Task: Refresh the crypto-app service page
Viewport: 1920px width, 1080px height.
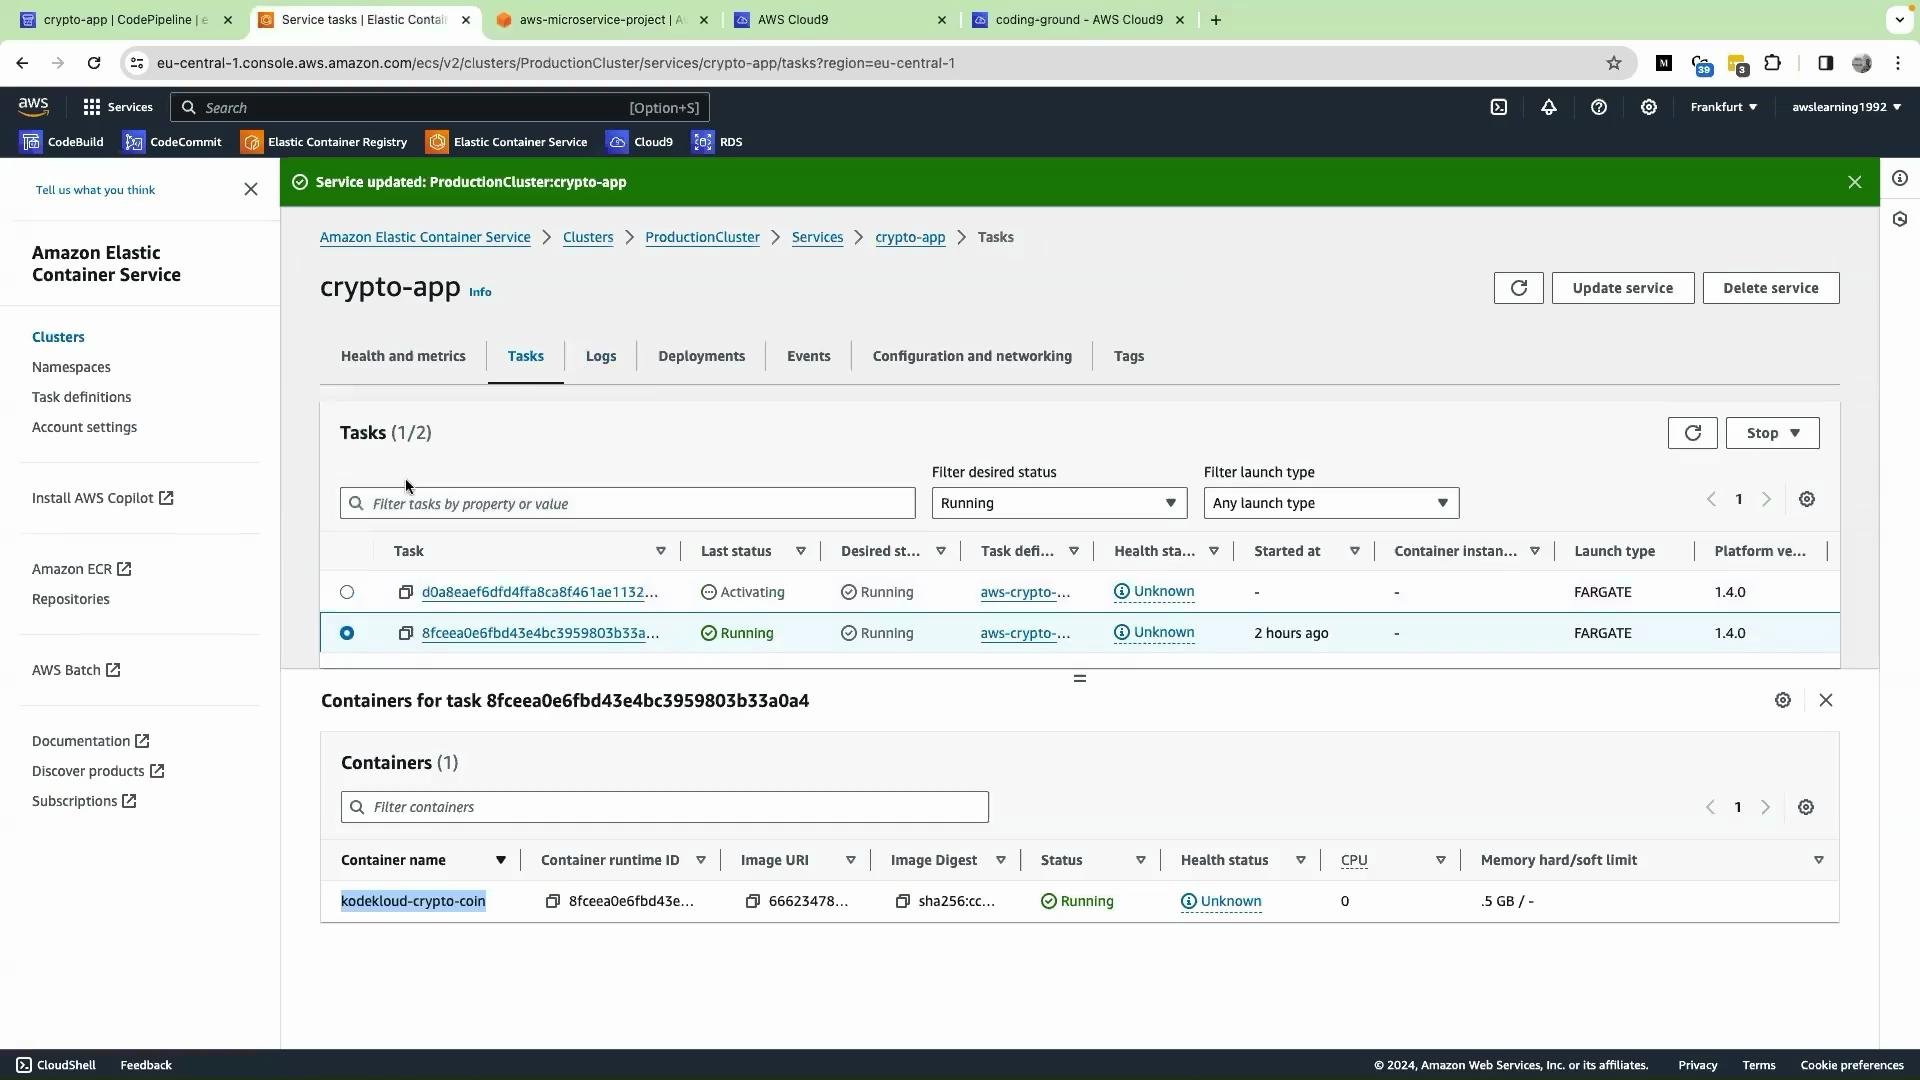Action: 1518,288
